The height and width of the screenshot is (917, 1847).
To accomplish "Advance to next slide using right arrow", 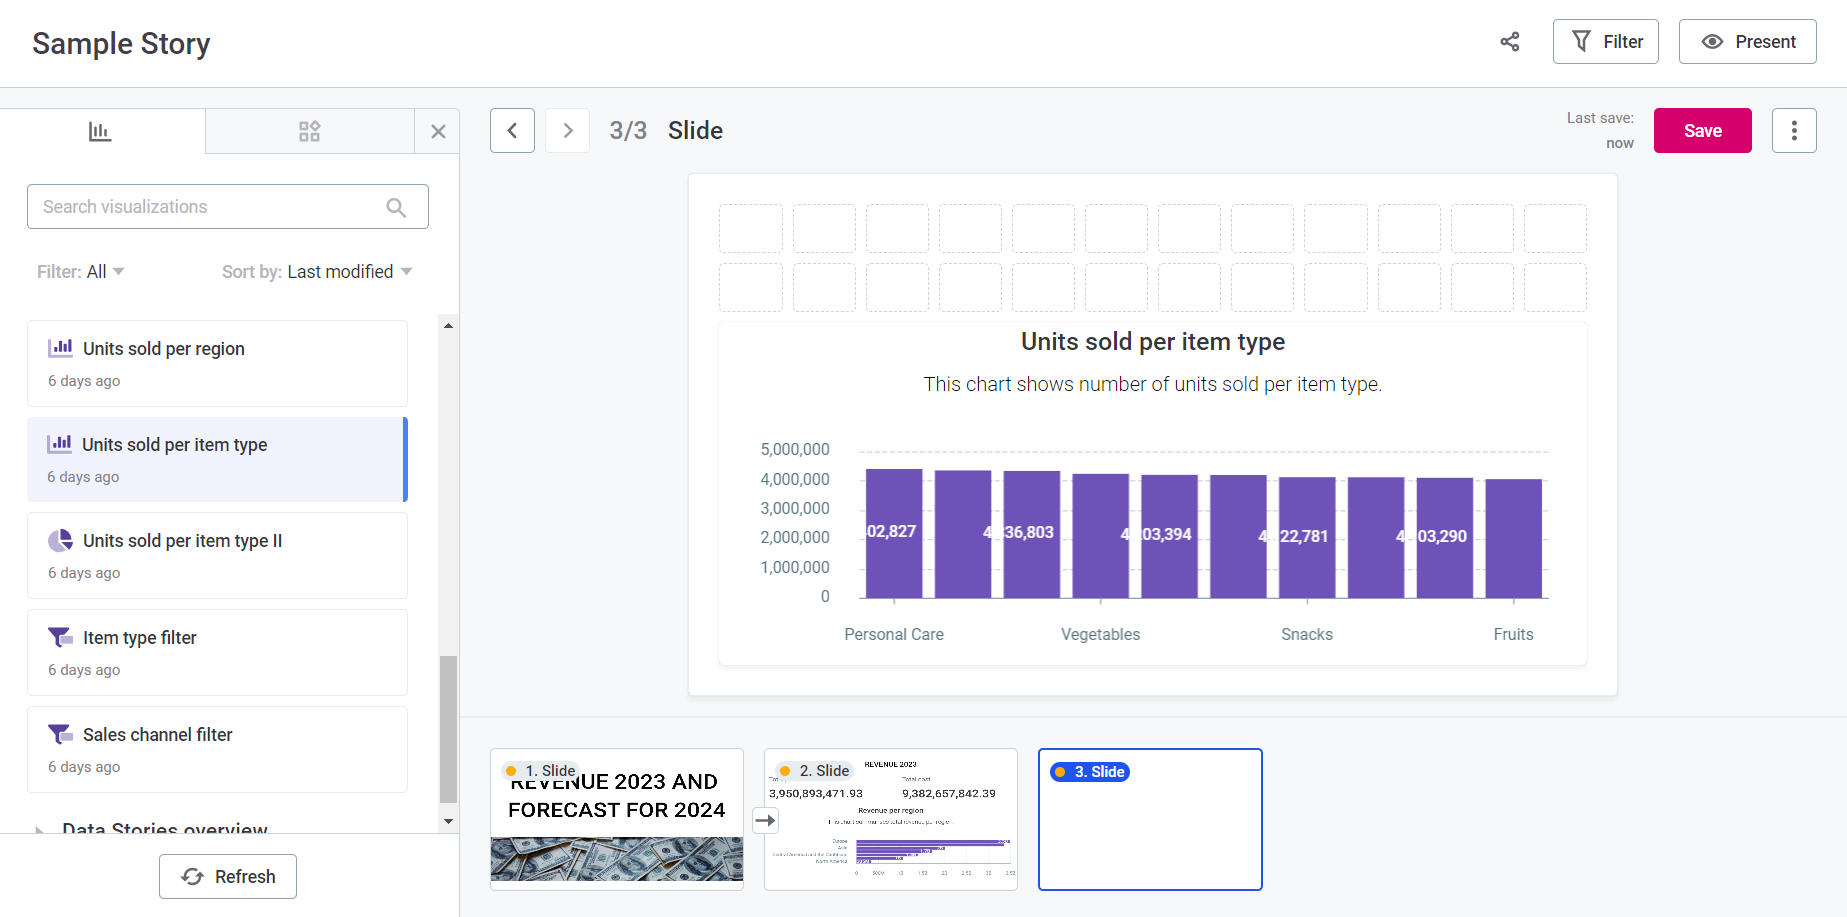I will click(x=567, y=130).
